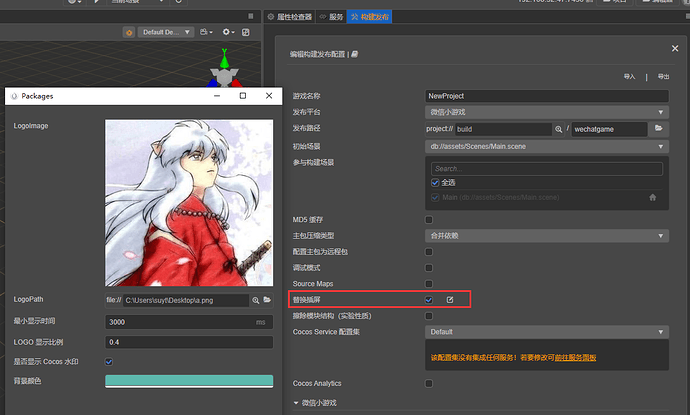Click the wechatgame folder name field
The image size is (690, 415).
click(609, 129)
